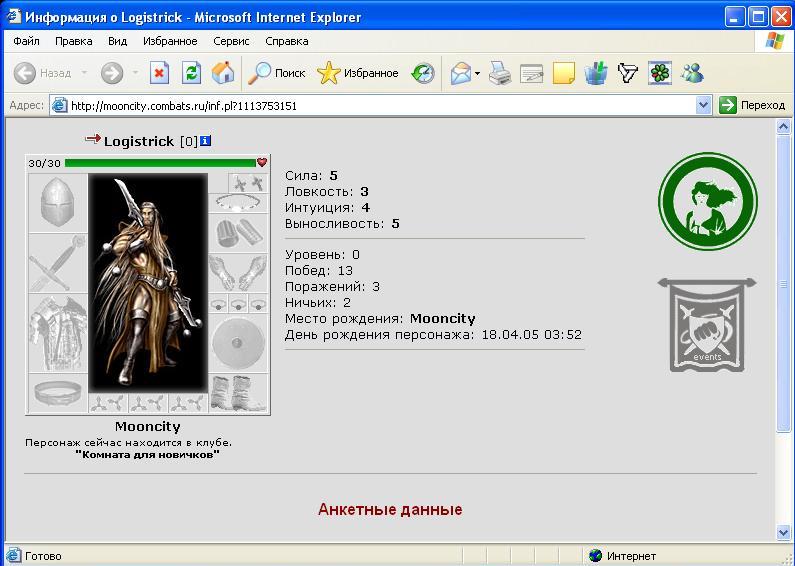The image size is (795, 566).
Task: Click the empty necklace slot
Action: [238, 203]
